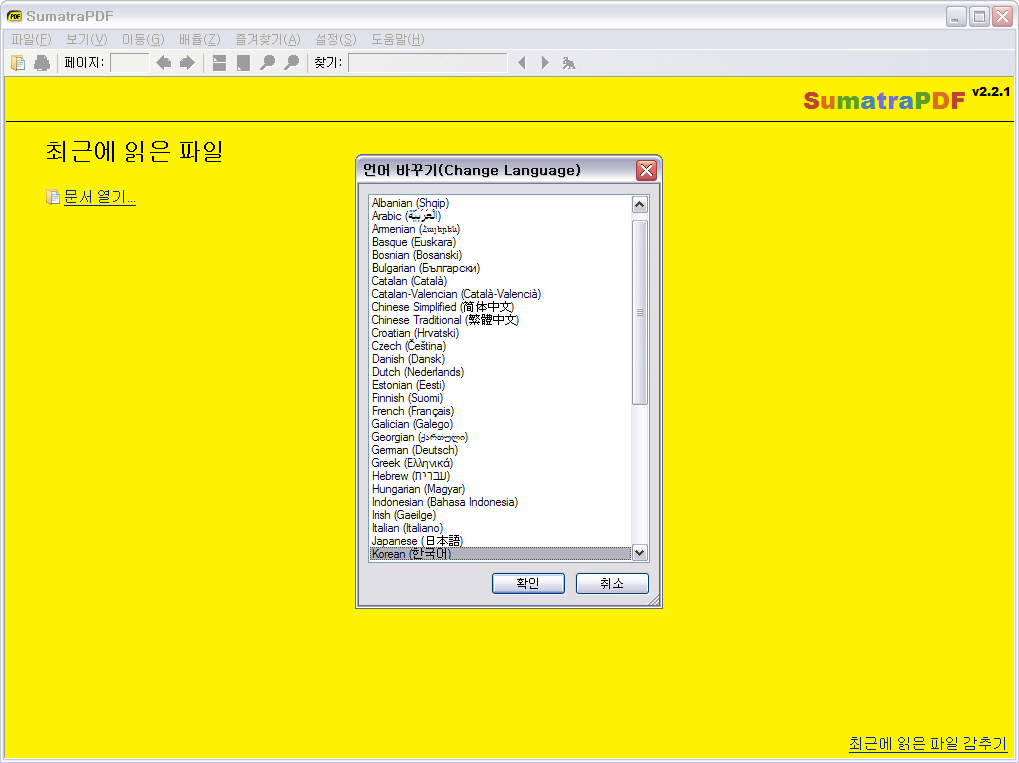
Task: Click the document icon beside 문서 열기
Action: point(53,197)
